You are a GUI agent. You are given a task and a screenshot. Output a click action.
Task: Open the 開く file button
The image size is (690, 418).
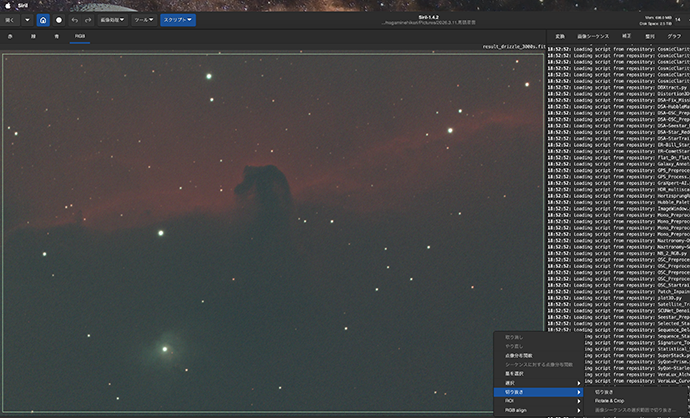(x=10, y=19)
